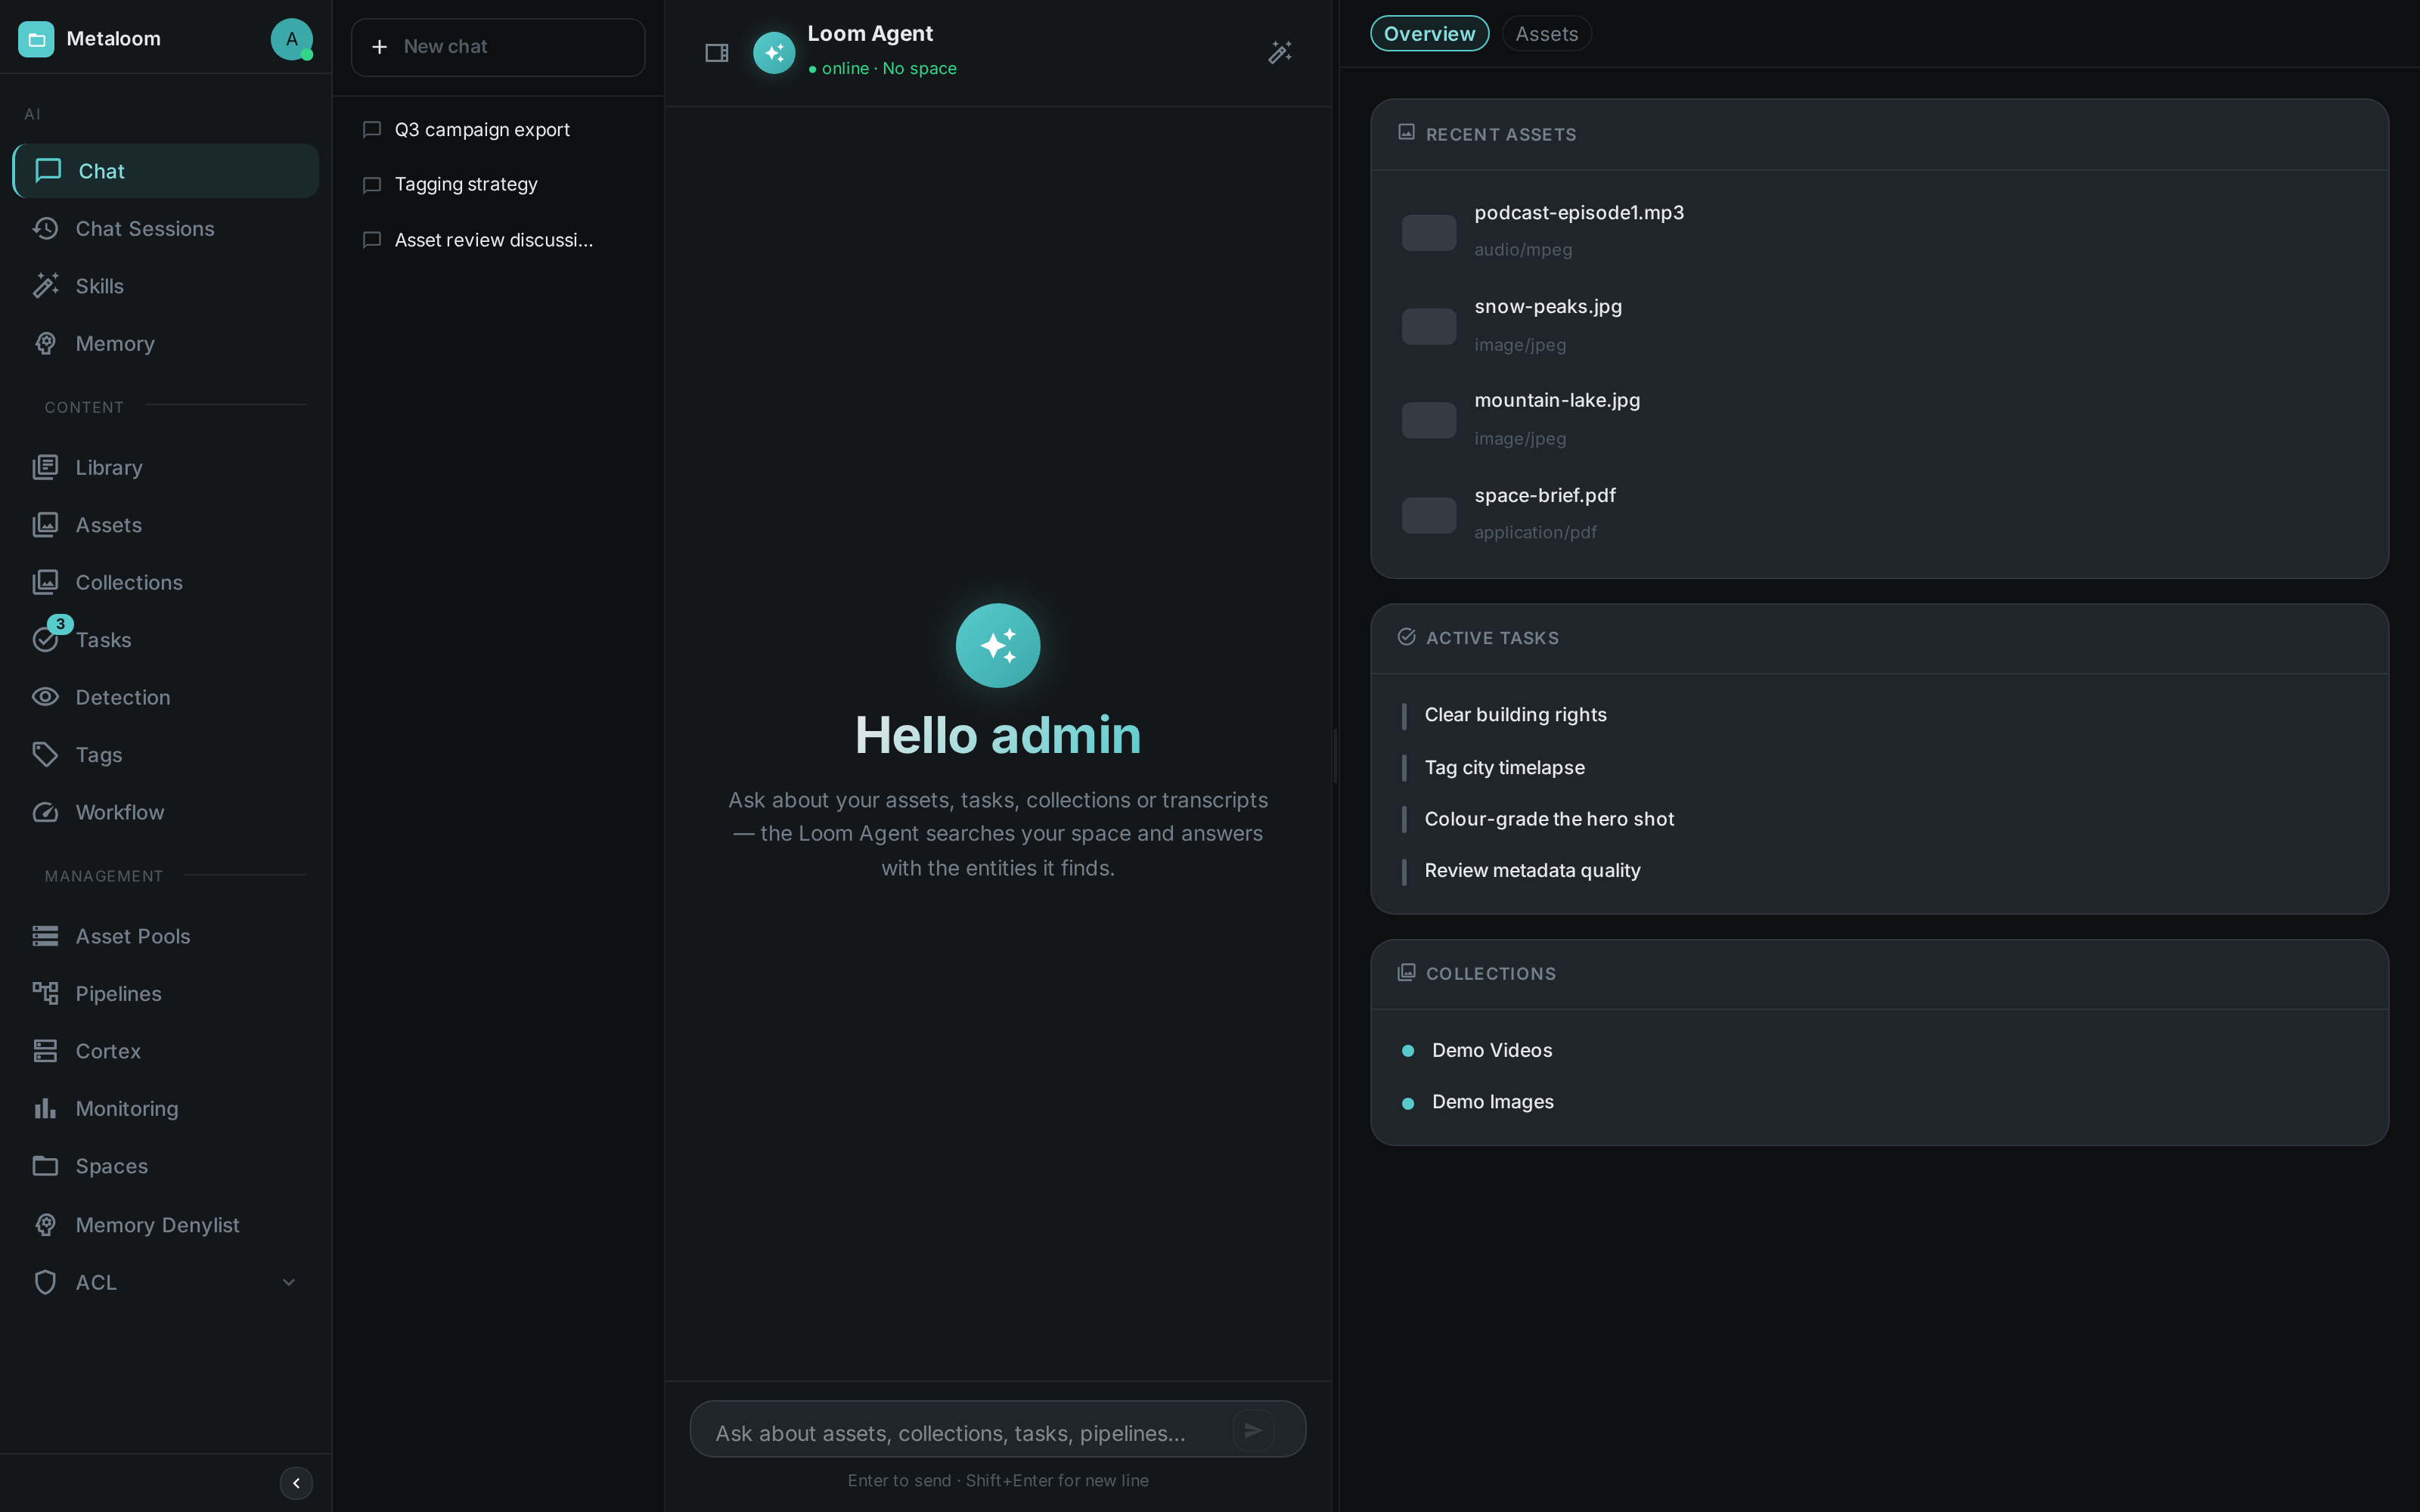Click the Collections panel header icon
2420x1512 pixels.
pos(1406,972)
